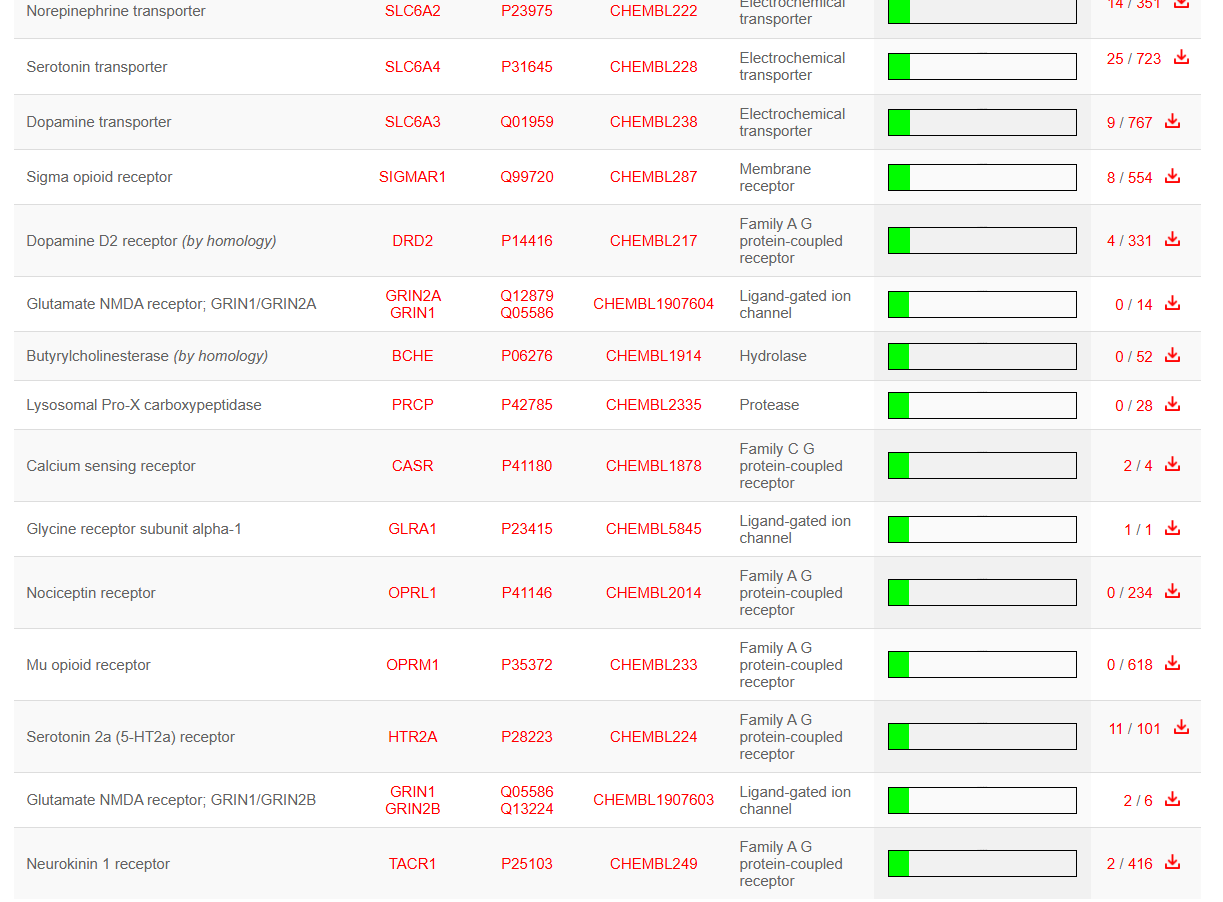Click the 25 / 723 known actives link

click(x=1133, y=59)
